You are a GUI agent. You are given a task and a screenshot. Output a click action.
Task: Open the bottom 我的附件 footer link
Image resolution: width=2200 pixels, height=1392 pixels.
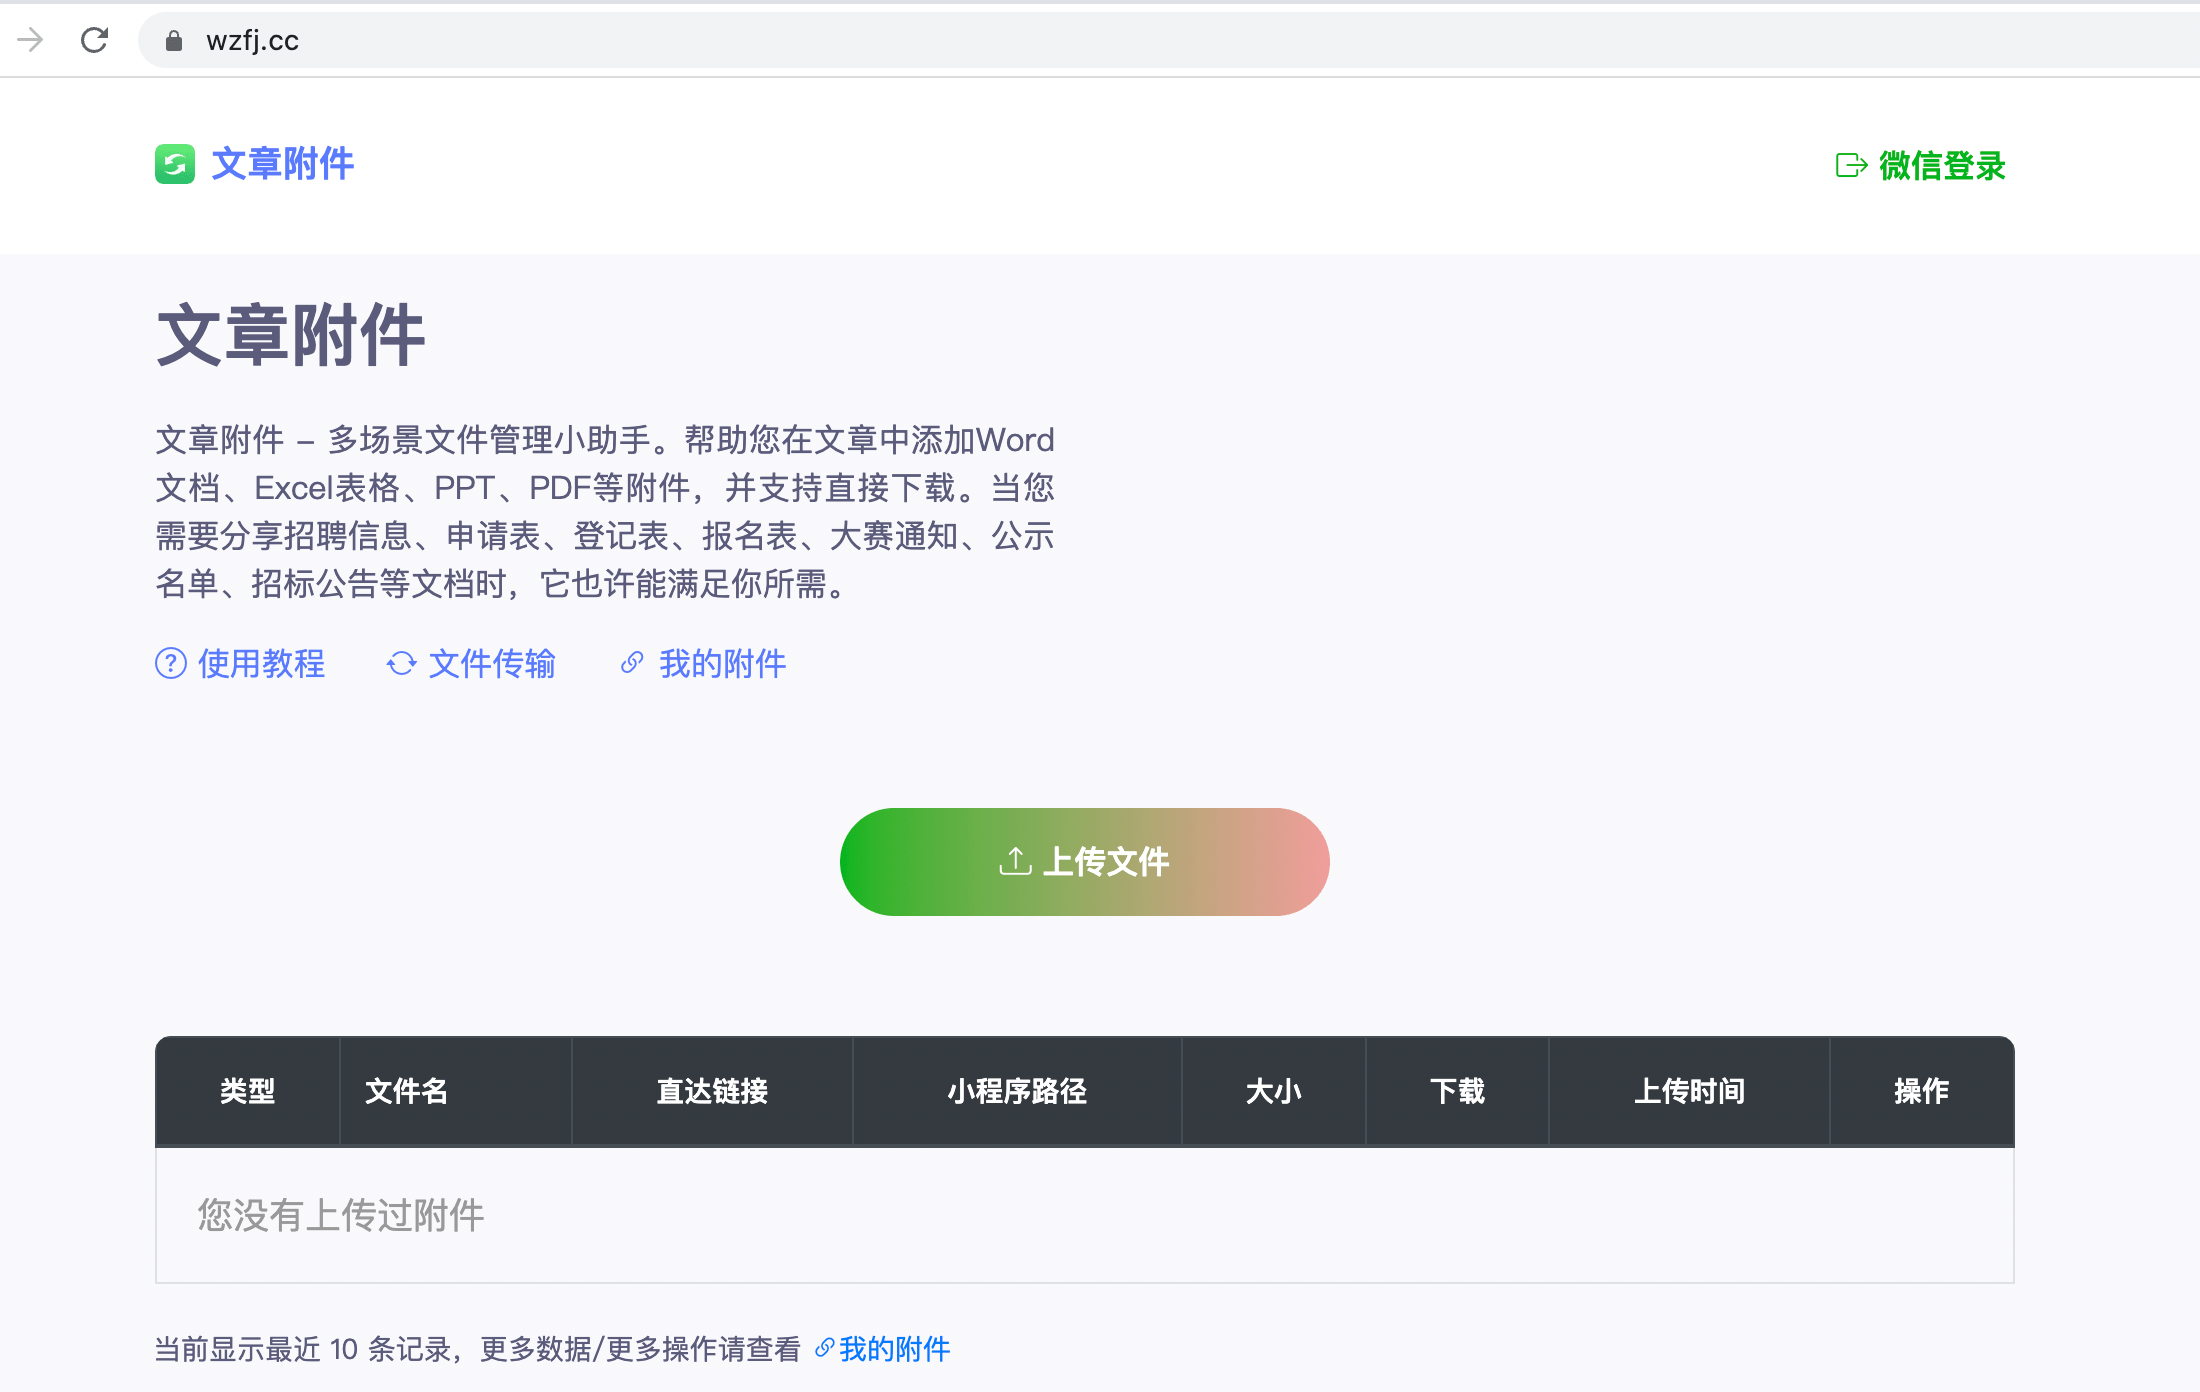tap(894, 1349)
